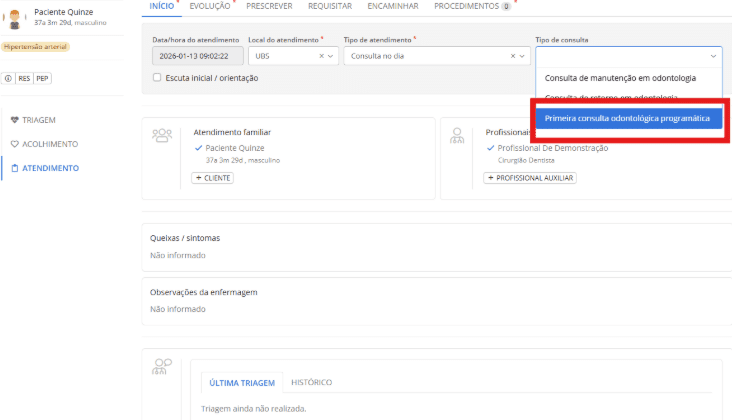Click the + PROFISSIONAL AUXILIAR button
This screenshot has width=732, height=420.
click(x=530, y=178)
